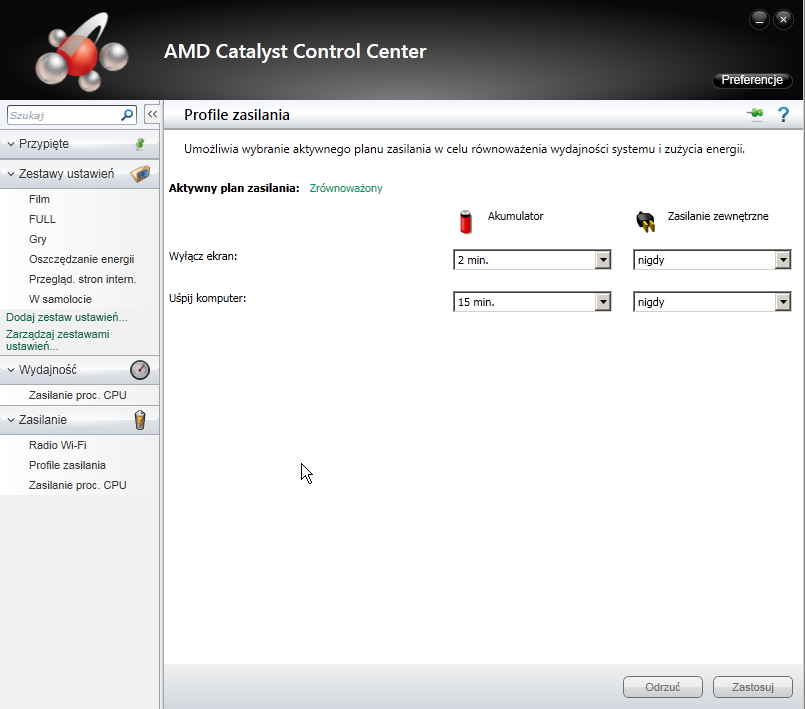Image resolution: width=805 pixels, height=709 pixels.
Task: Open Uśpij komputer dropdown for Zasilanie zewnętrzne
Action: coord(712,302)
